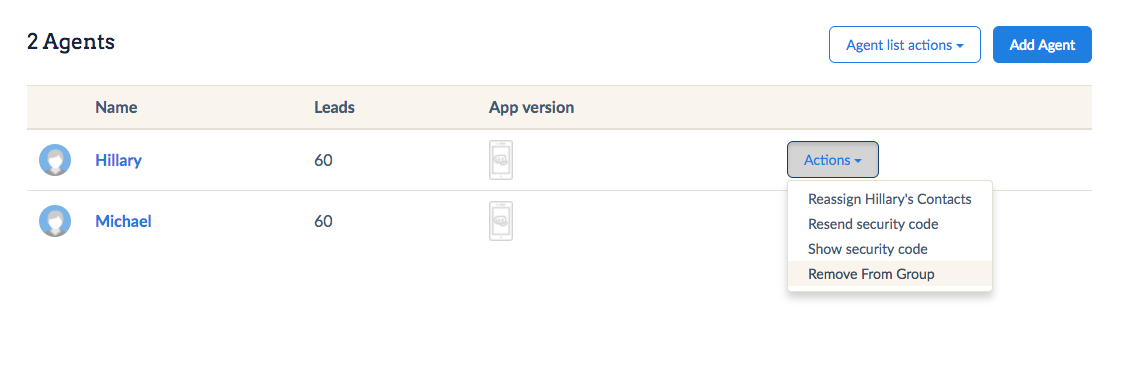Click the App version column header
The image size is (1124, 367).
pyautogui.click(x=531, y=108)
